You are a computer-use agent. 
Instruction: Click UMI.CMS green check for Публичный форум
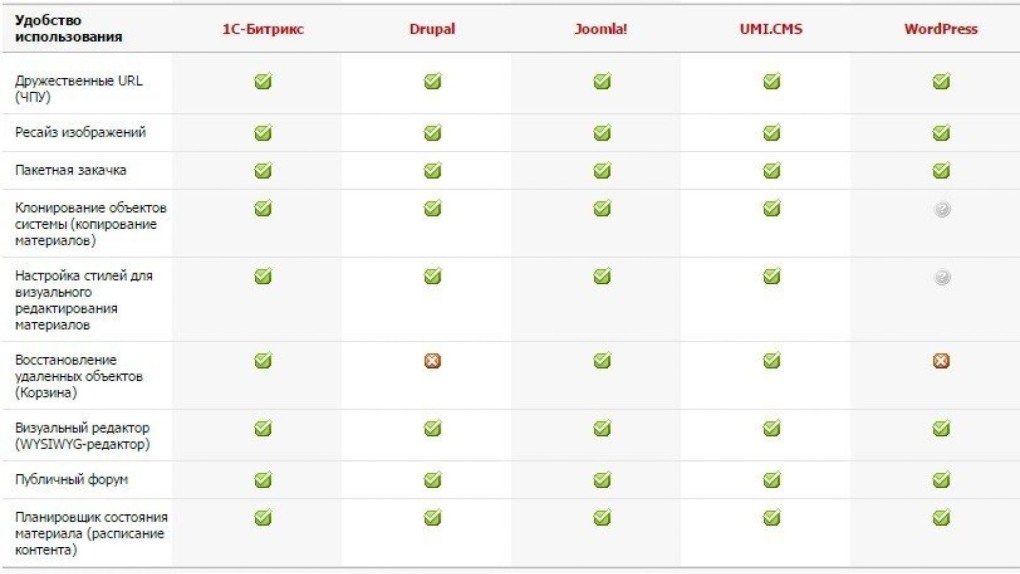click(x=771, y=480)
